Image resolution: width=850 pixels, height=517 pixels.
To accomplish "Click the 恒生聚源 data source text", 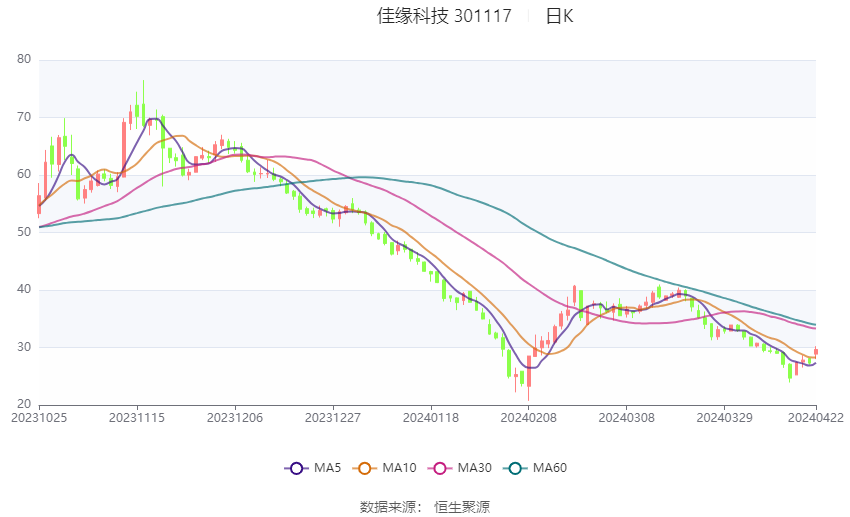I will [462, 507].
